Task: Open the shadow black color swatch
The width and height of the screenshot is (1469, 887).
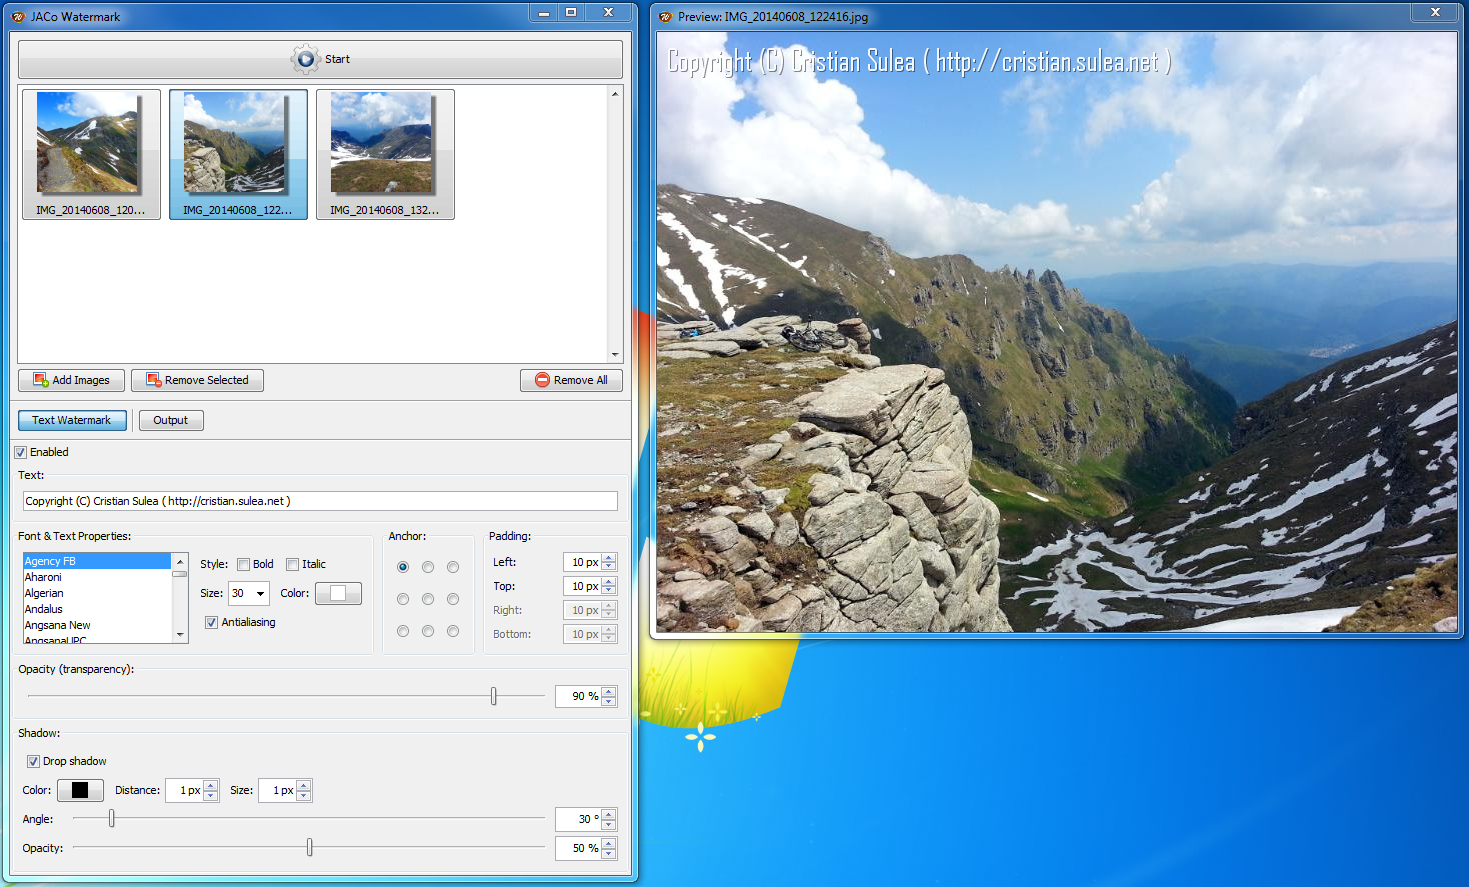Action: point(80,790)
